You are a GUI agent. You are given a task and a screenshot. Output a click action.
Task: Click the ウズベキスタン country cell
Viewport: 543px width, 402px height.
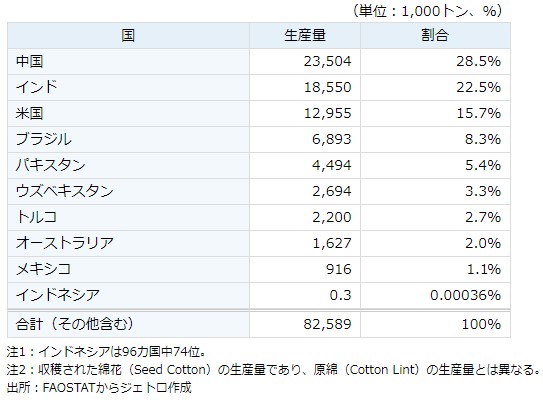click(128, 191)
